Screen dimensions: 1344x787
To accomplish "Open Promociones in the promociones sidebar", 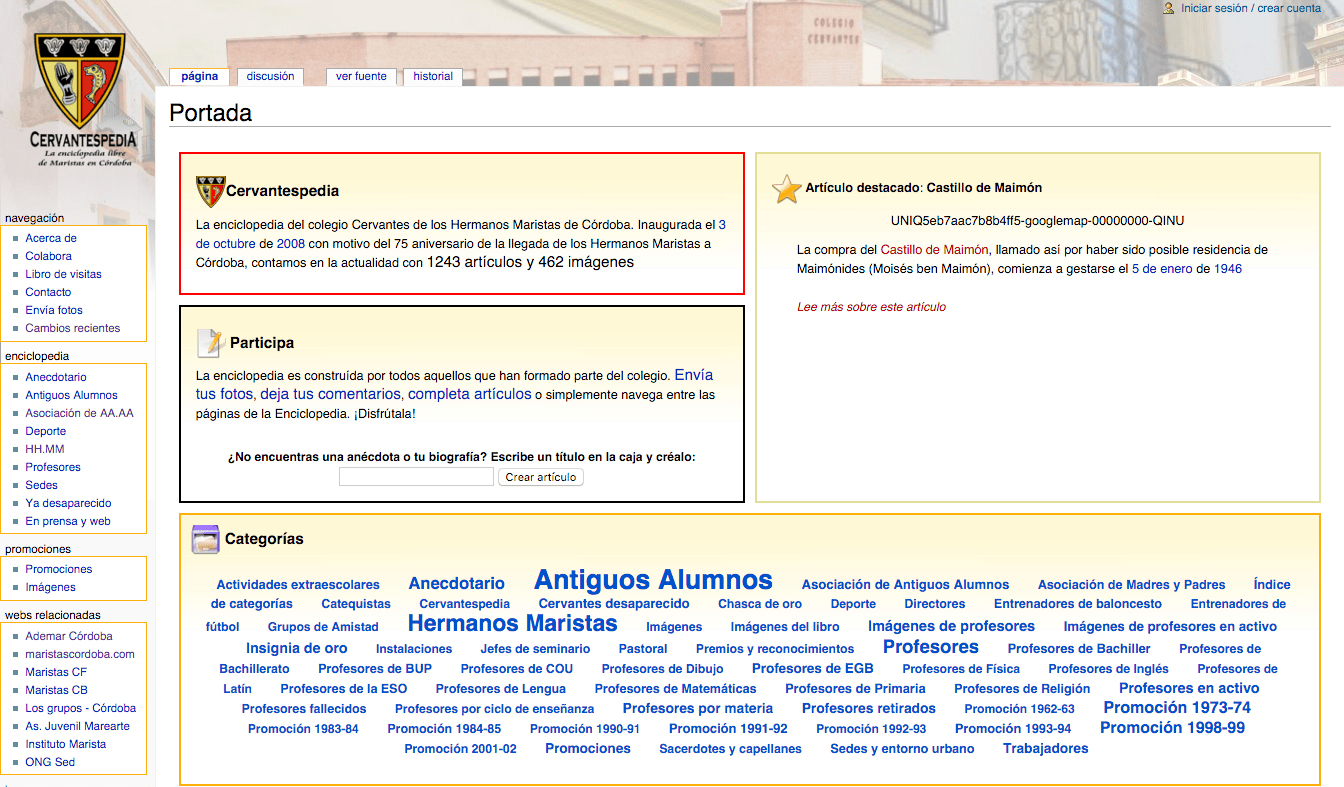I will (59, 569).
